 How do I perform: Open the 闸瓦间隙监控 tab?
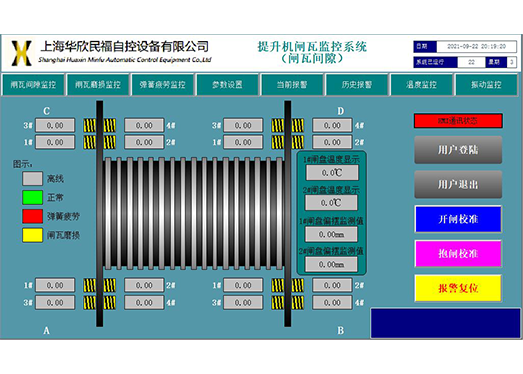click(33, 85)
